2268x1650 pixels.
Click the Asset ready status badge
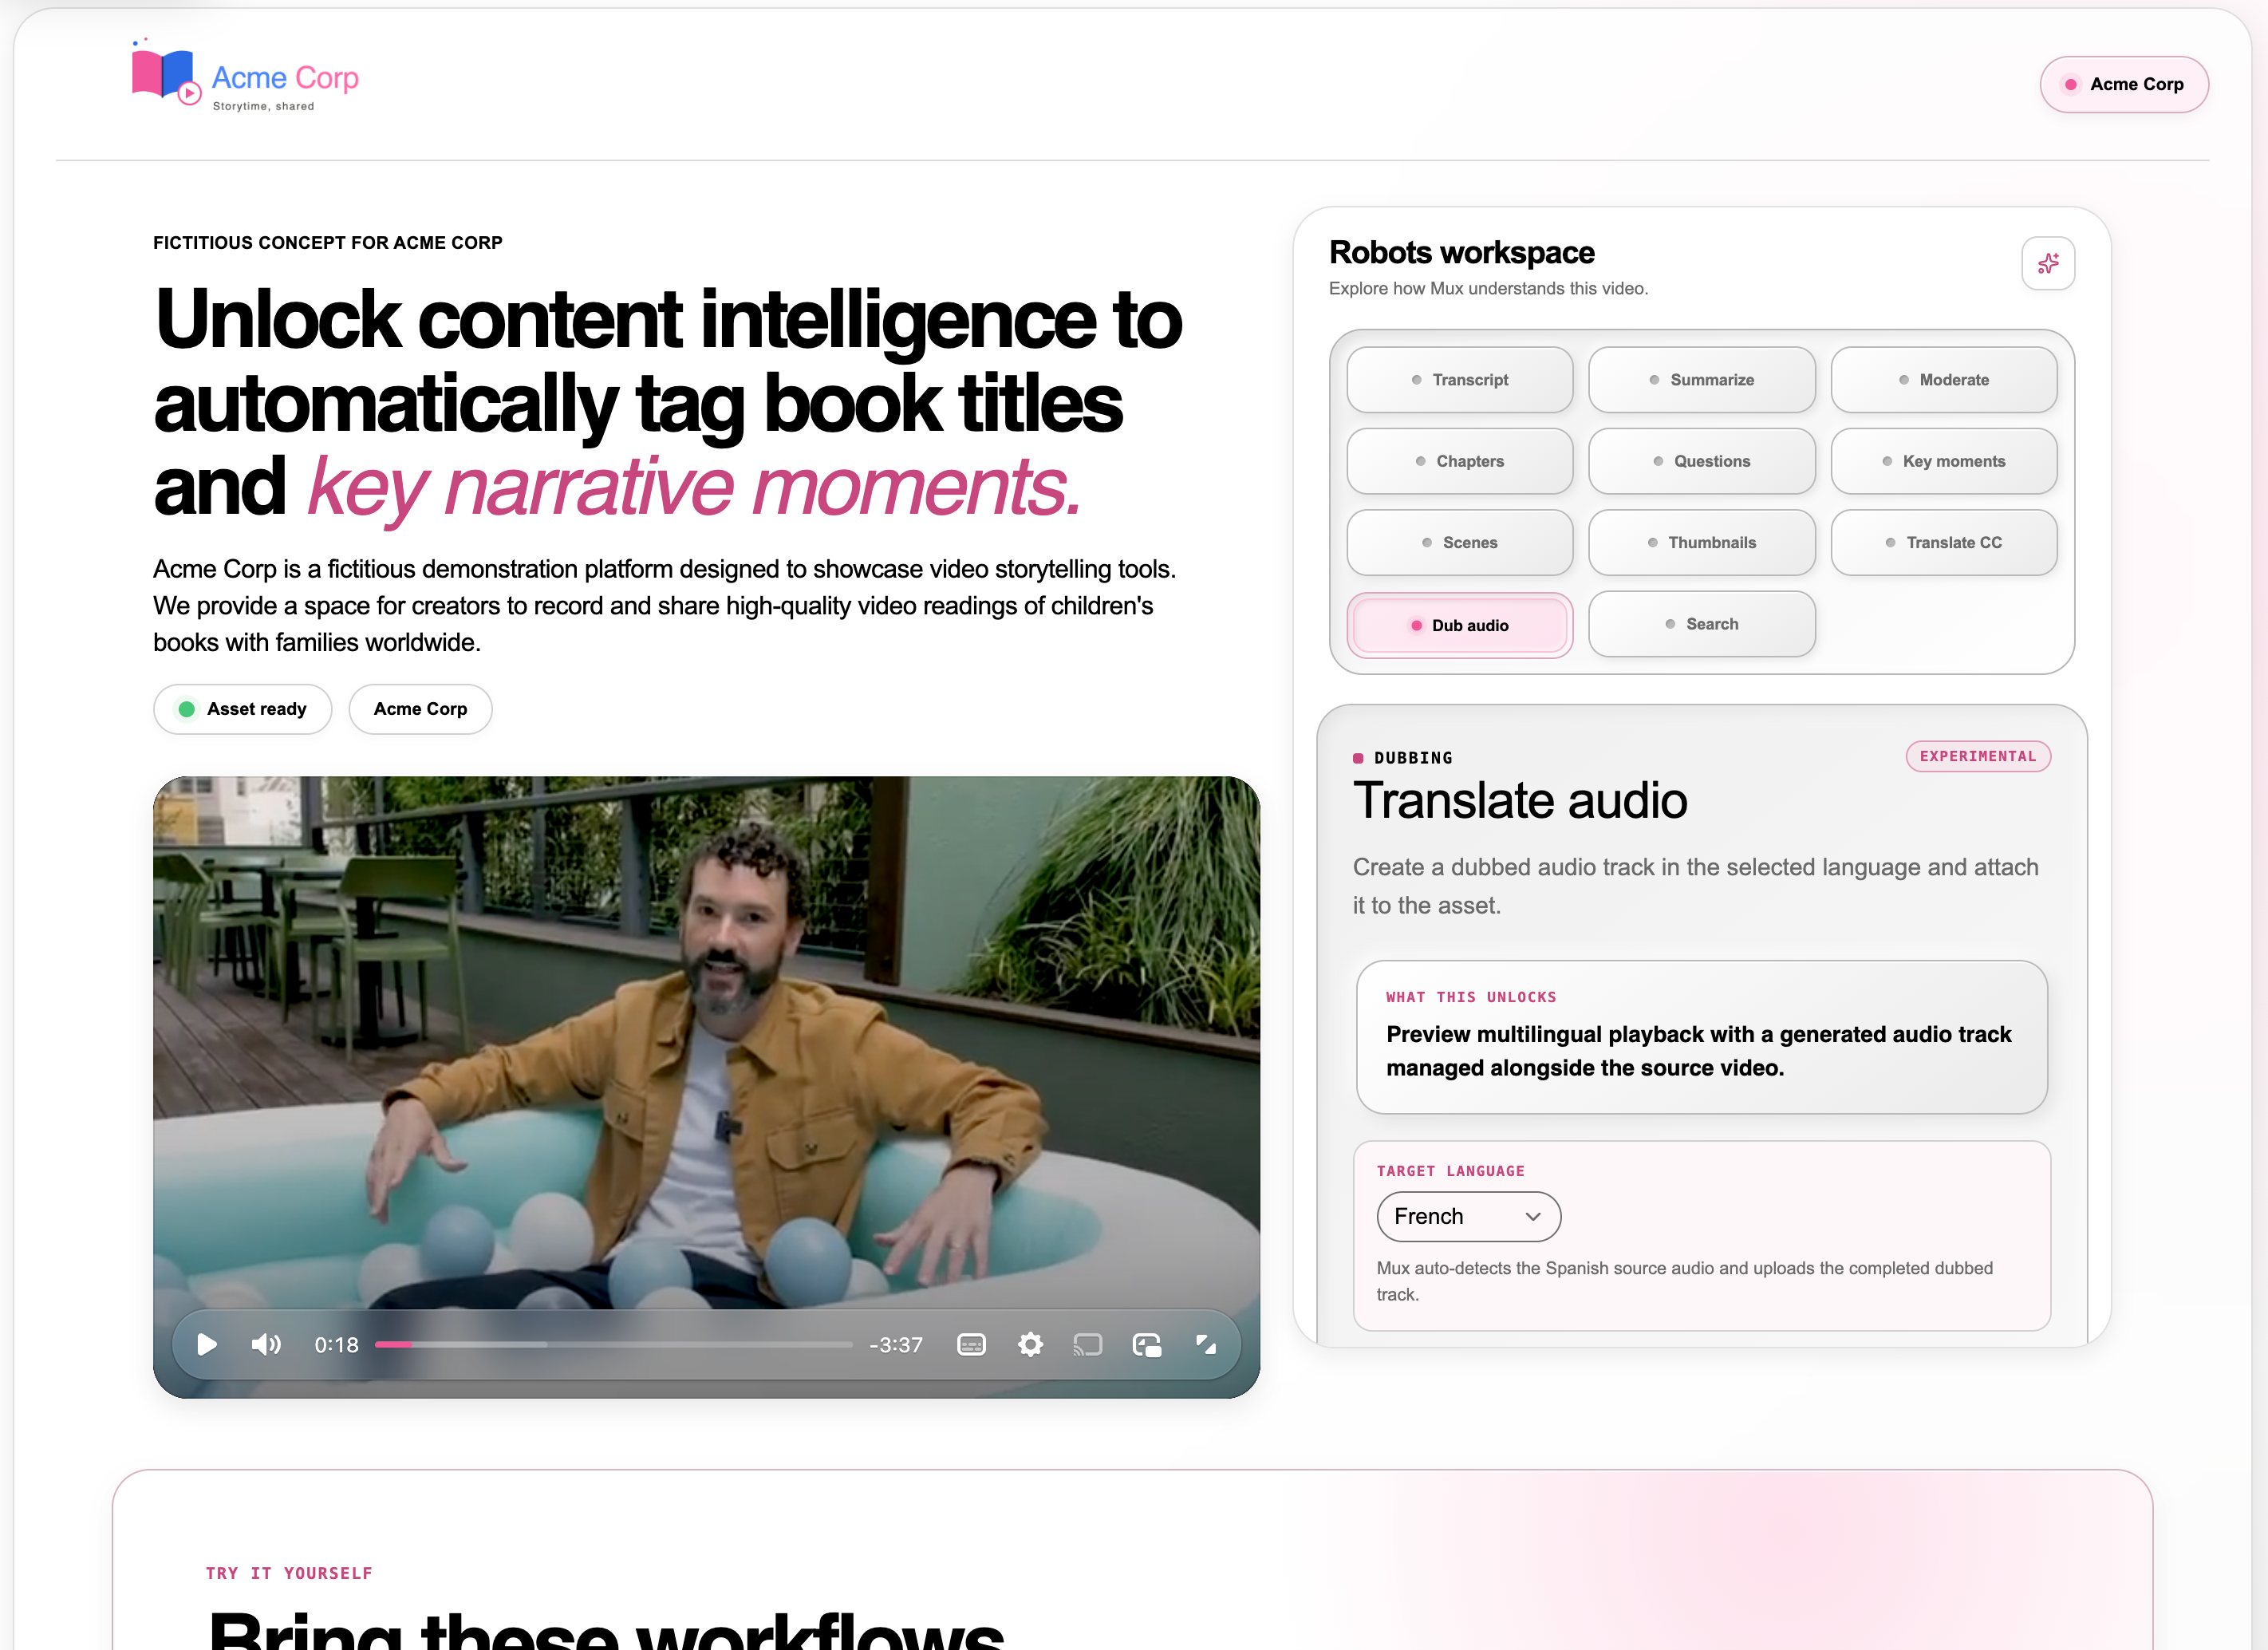point(242,709)
